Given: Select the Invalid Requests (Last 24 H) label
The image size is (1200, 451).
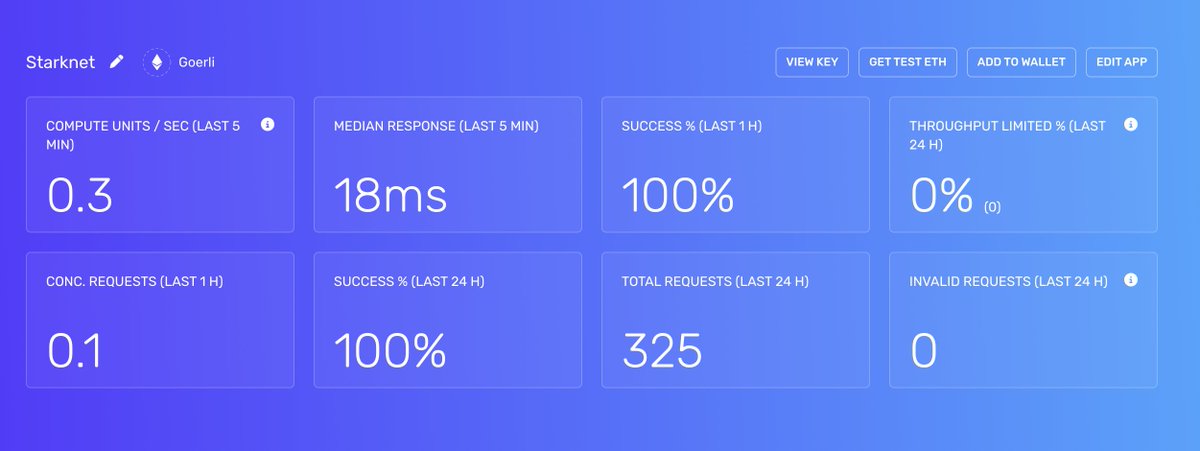Looking at the screenshot, I should [x=1009, y=282].
